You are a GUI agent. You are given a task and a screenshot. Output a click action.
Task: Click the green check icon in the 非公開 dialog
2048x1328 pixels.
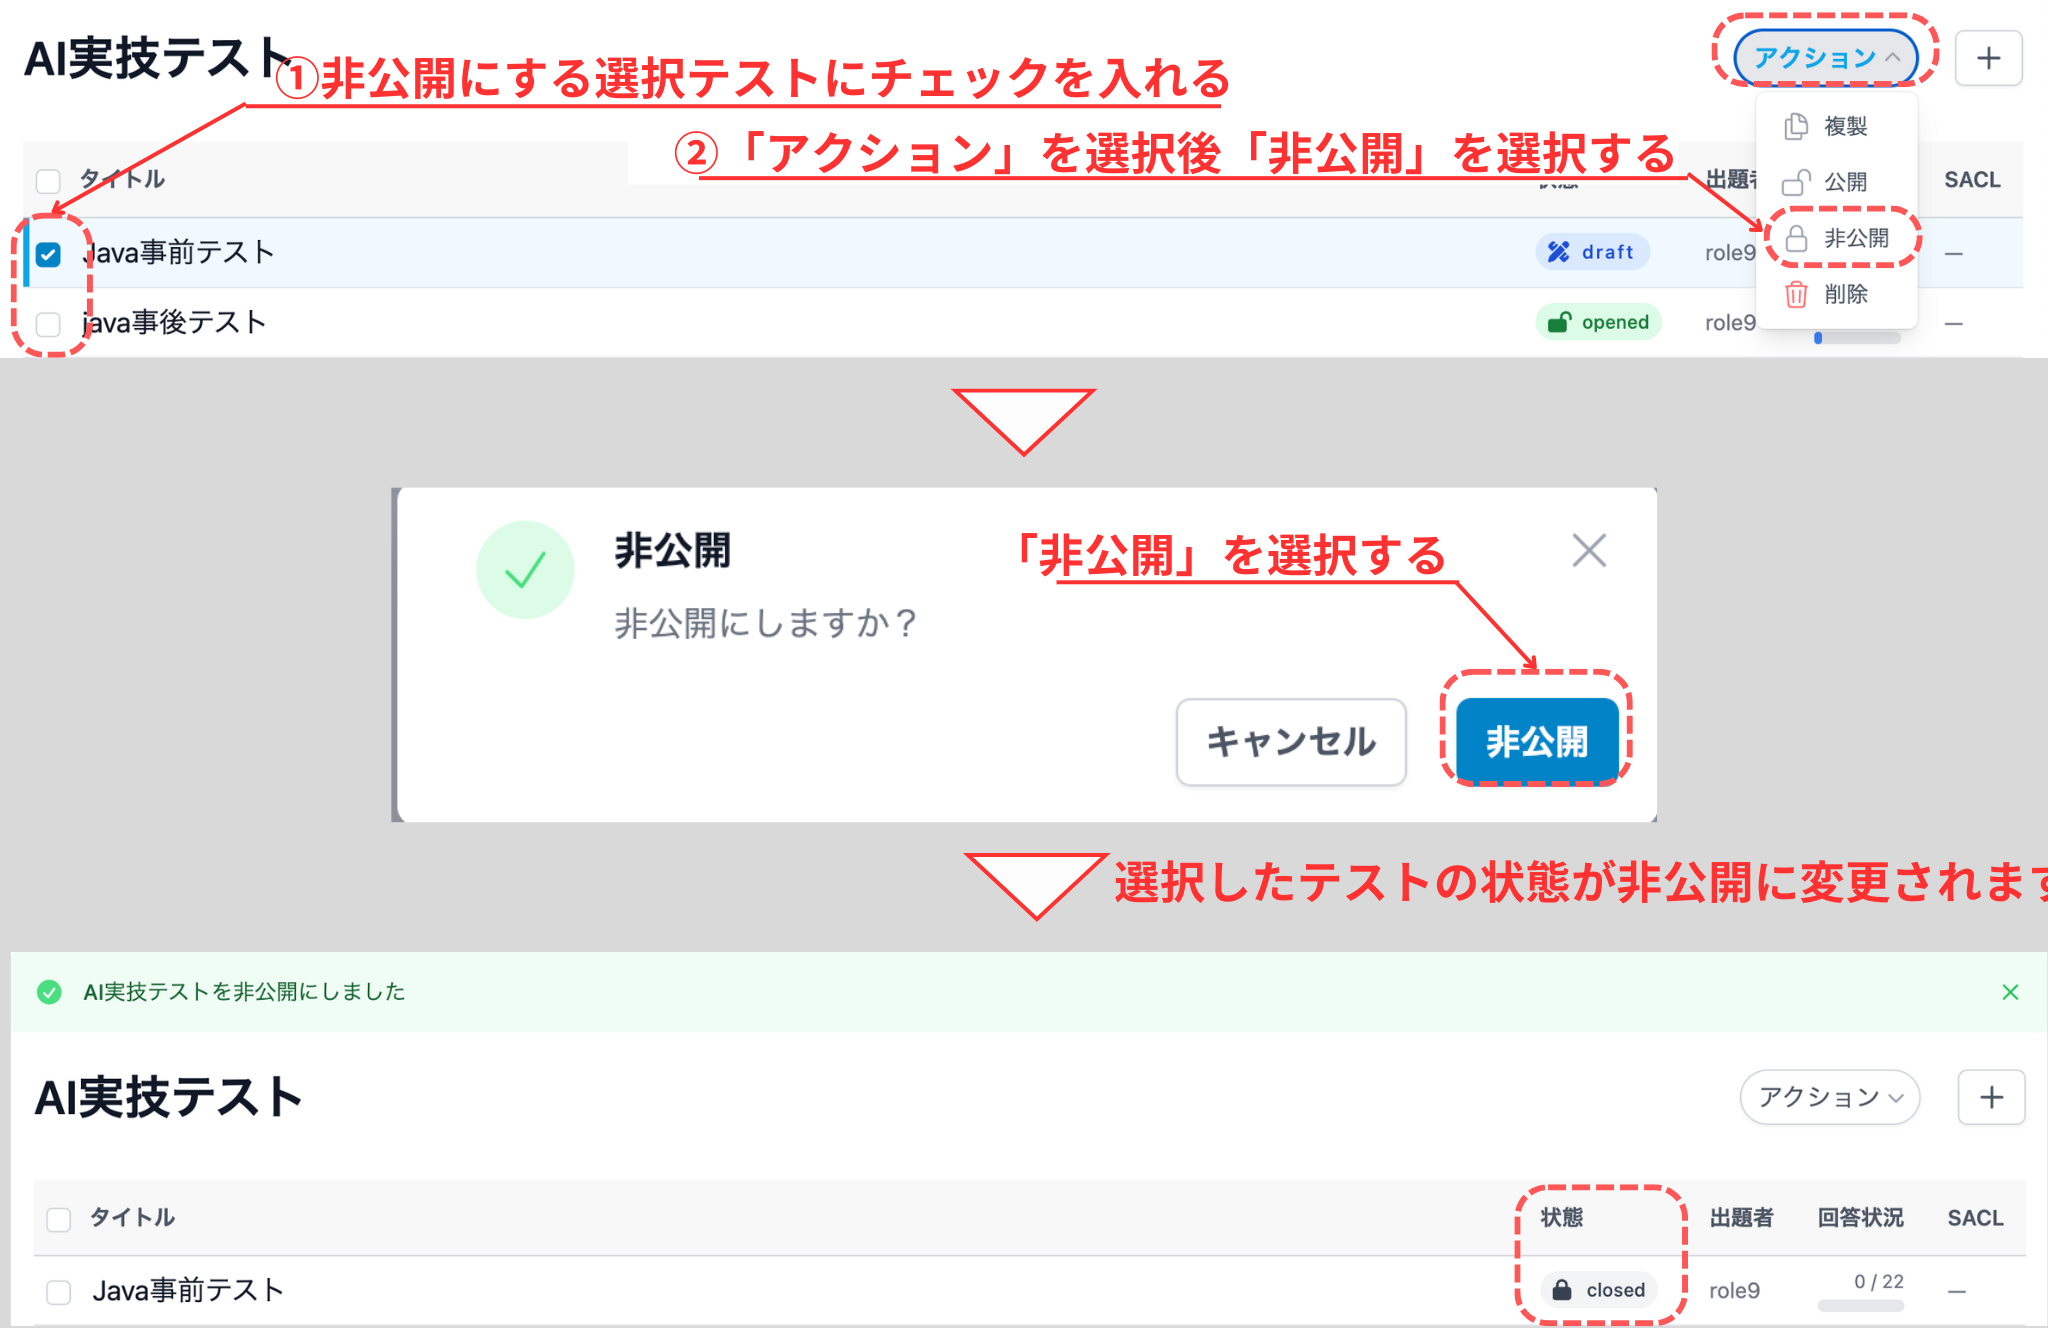click(x=526, y=568)
